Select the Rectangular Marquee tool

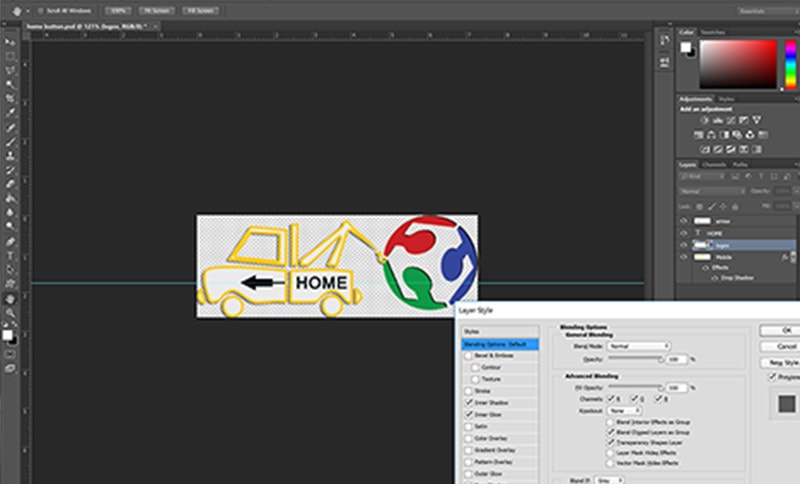point(10,56)
